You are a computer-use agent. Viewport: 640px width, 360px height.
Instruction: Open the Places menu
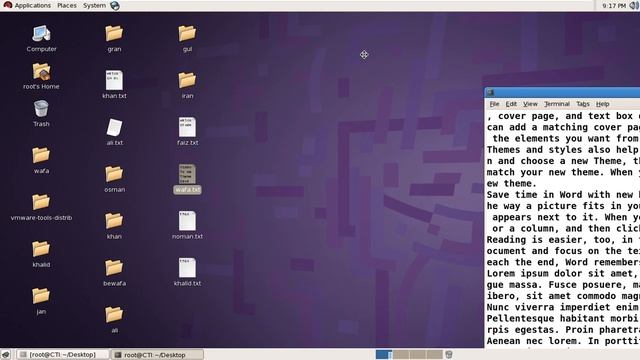point(67,6)
